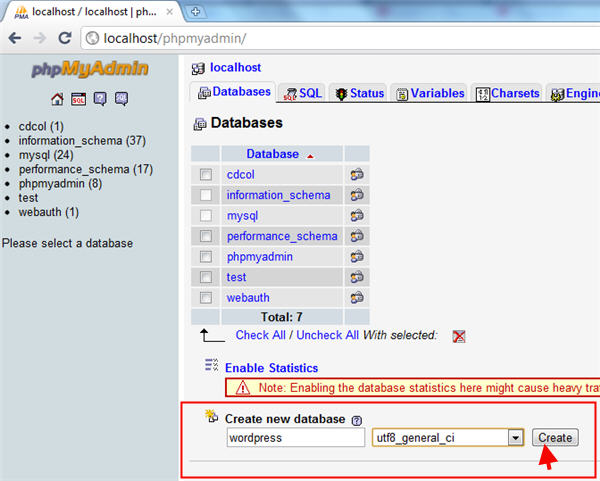
Task: Select webauth (1) in the sidebar list
Action: (49, 212)
